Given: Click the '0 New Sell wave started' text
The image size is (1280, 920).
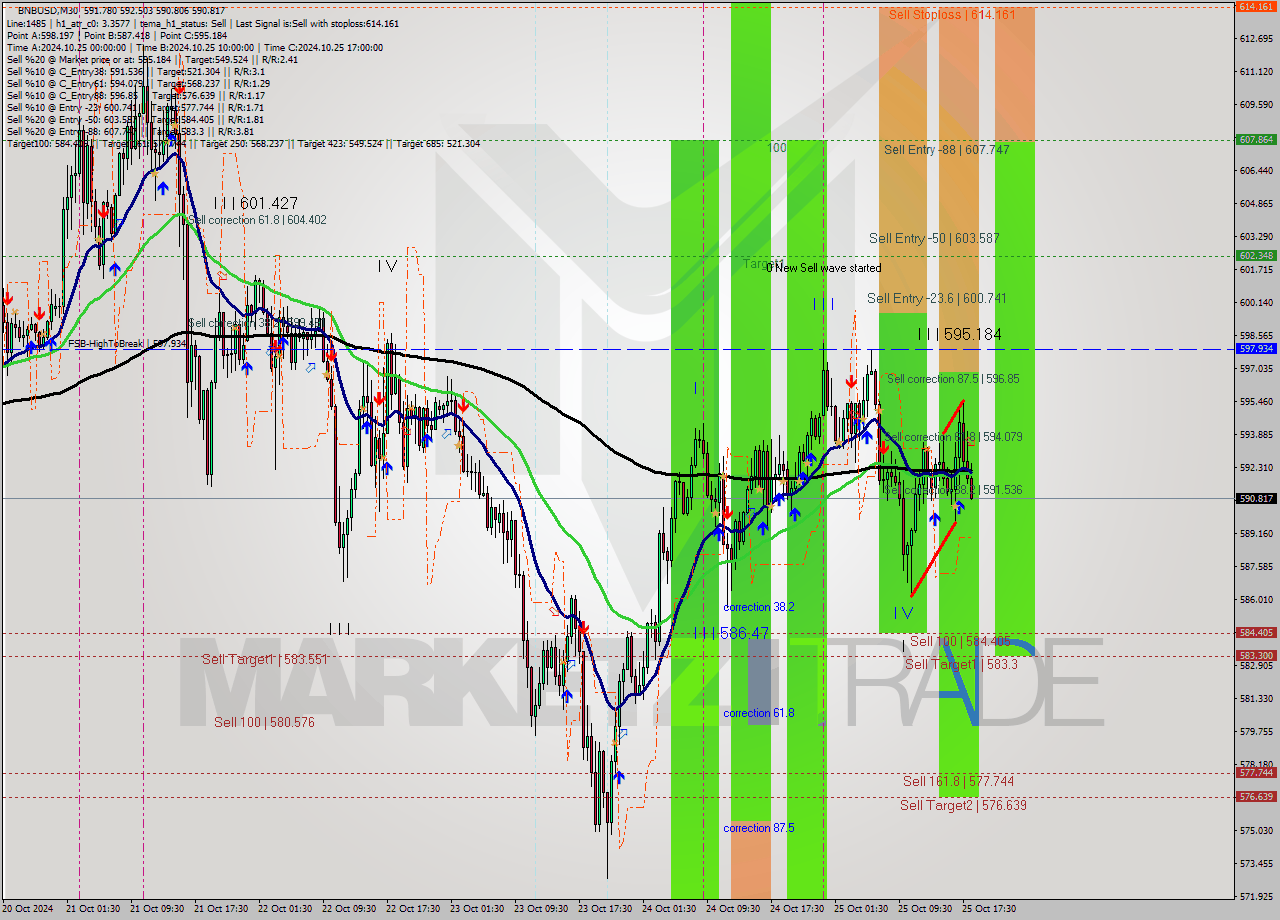Looking at the screenshot, I should click(x=824, y=268).
